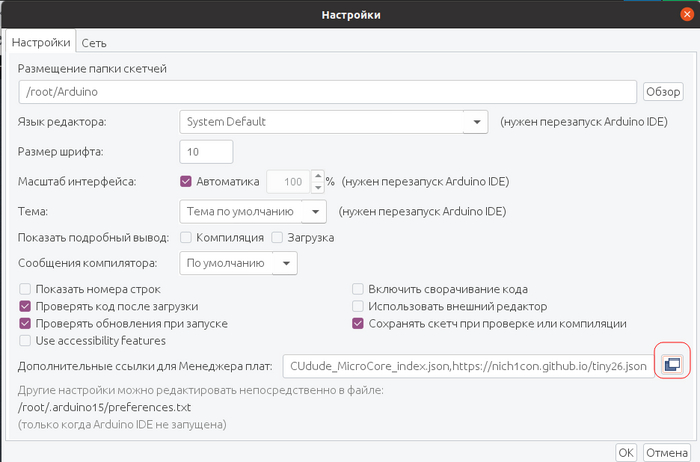This screenshot has width=700, height=462.
Task: Select the Настройки tab
Action: (x=41, y=43)
